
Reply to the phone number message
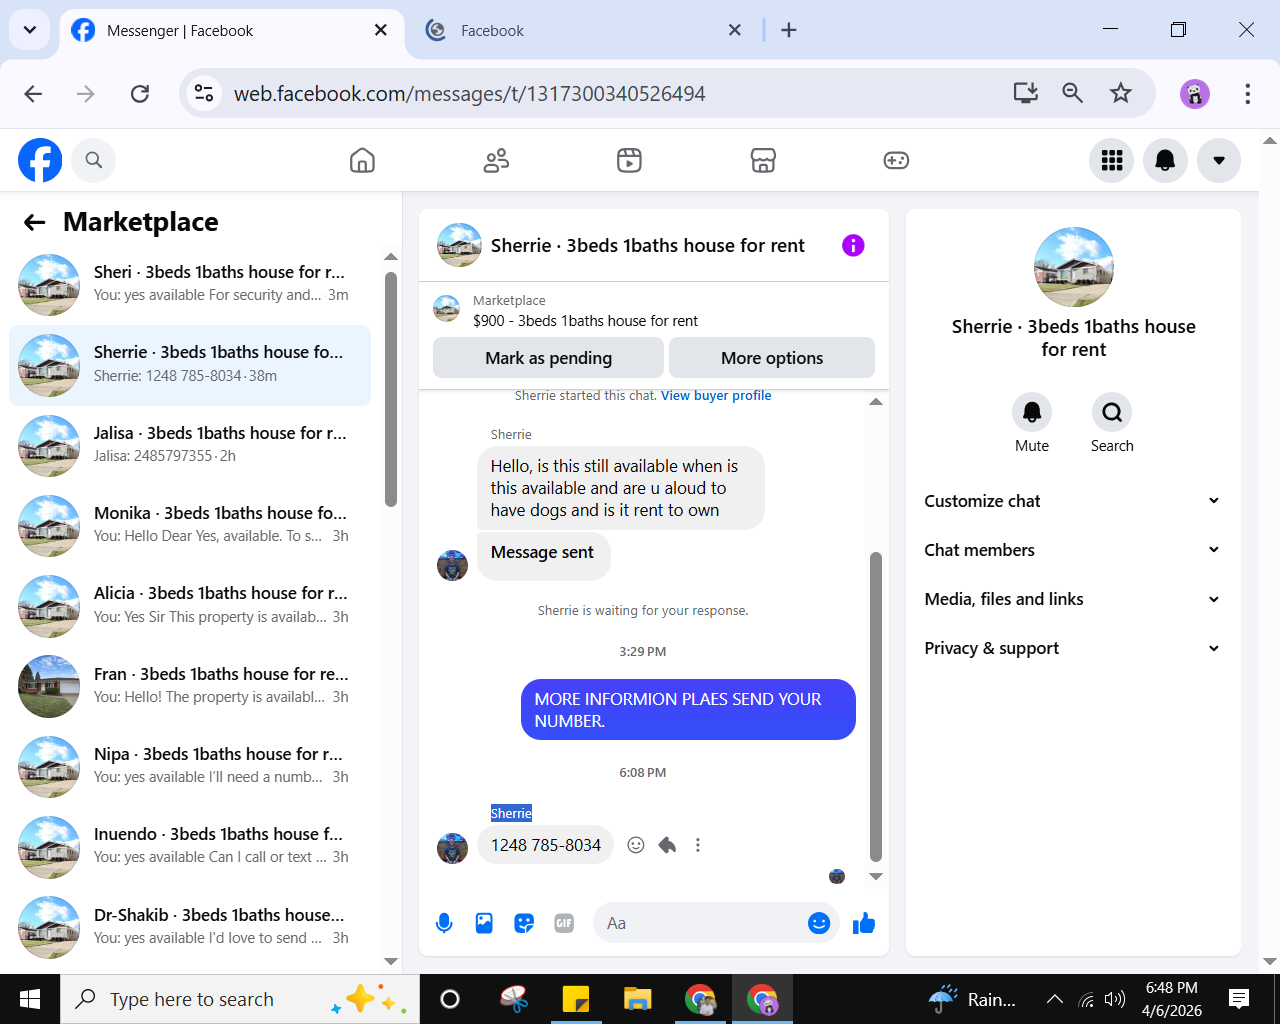coord(667,845)
